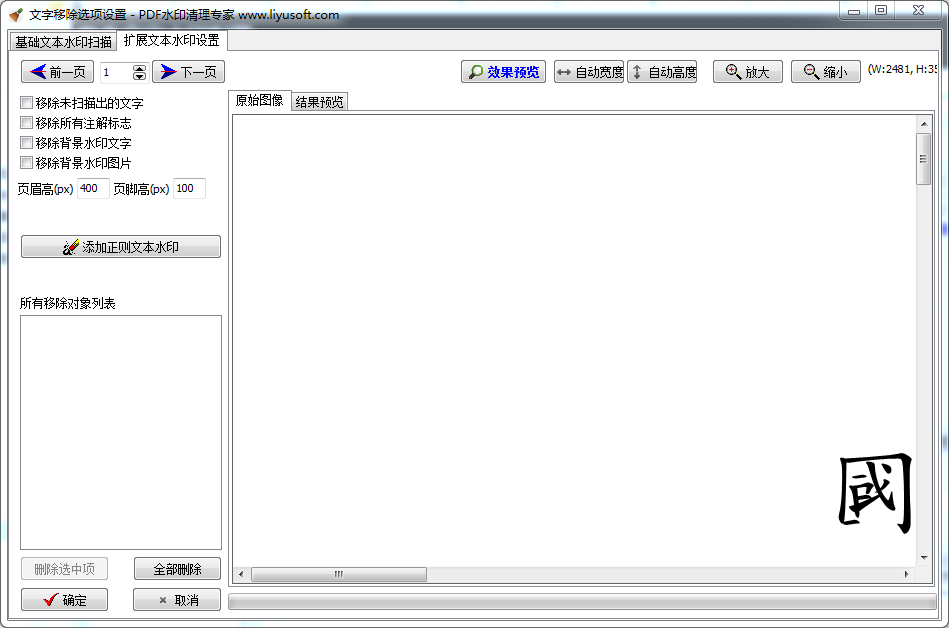Select the 自动宽度 auto-width tool

(x=589, y=71)
